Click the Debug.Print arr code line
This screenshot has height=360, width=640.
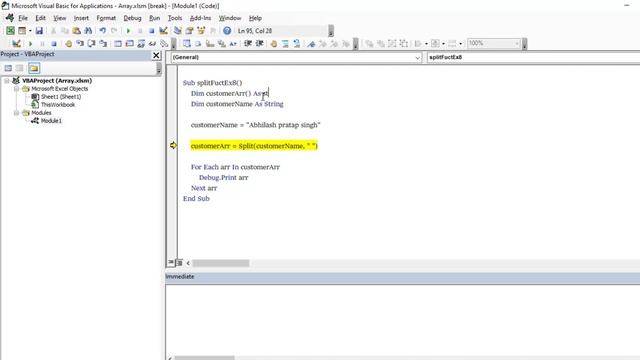(x=223, y=178)
